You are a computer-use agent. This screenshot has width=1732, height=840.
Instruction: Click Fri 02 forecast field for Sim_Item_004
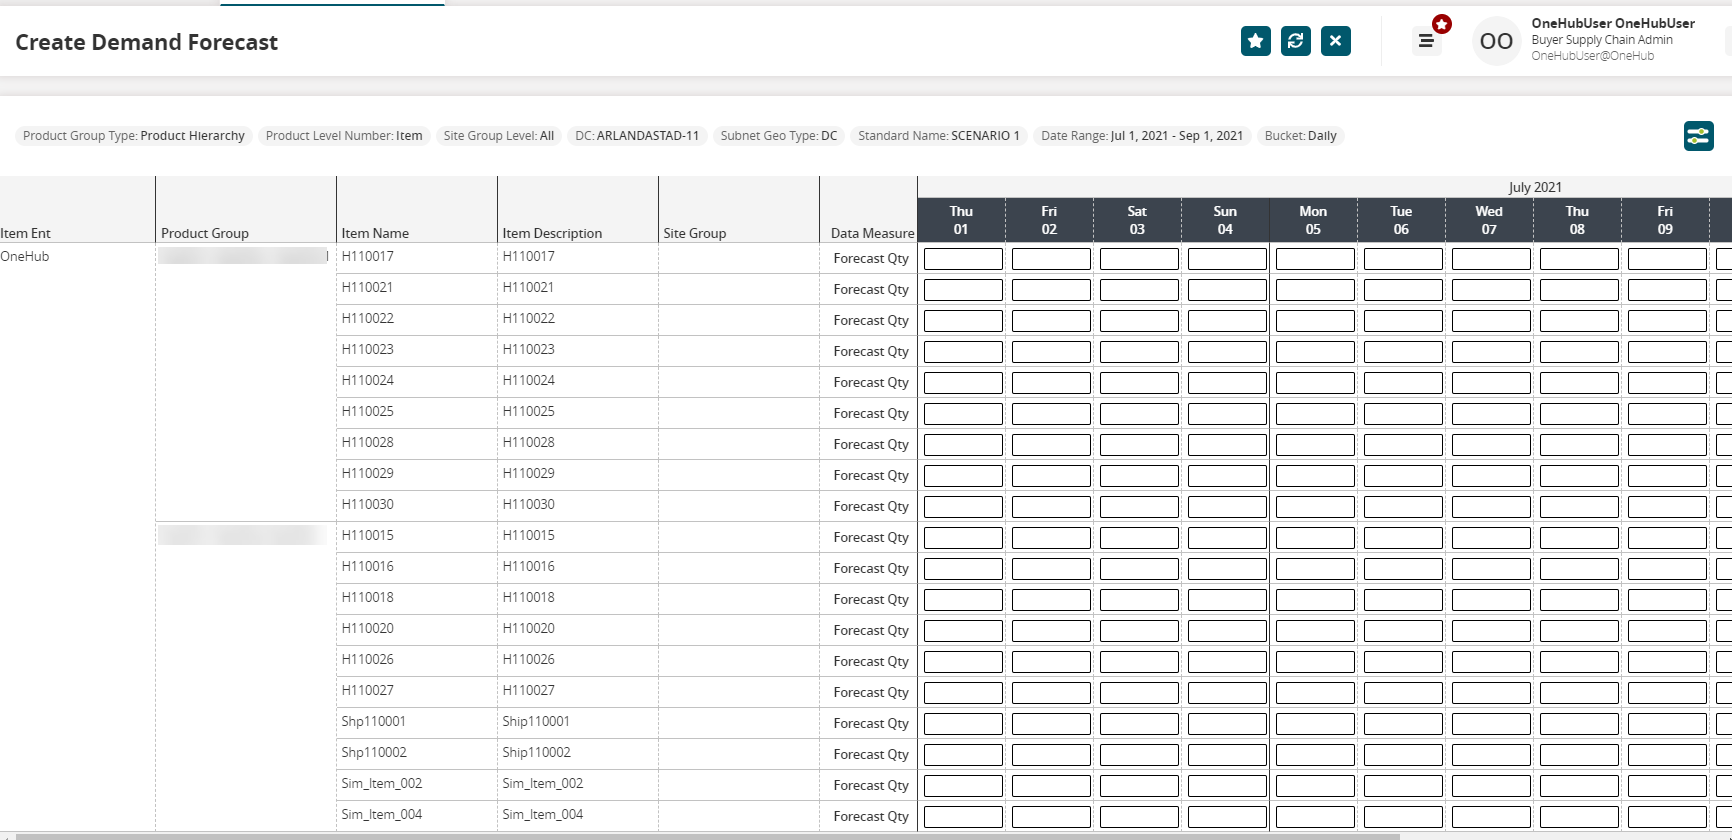tap(1051, 817)
